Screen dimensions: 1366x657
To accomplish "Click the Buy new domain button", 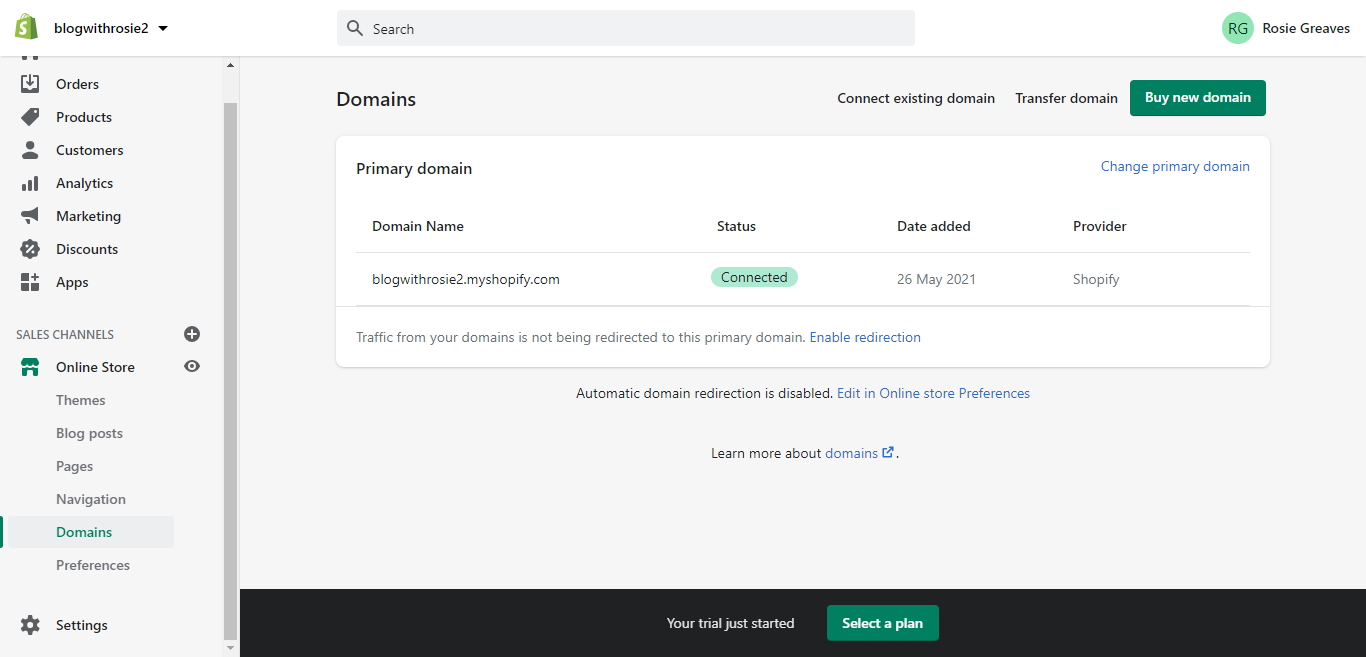I will (x=1198, y=98).
